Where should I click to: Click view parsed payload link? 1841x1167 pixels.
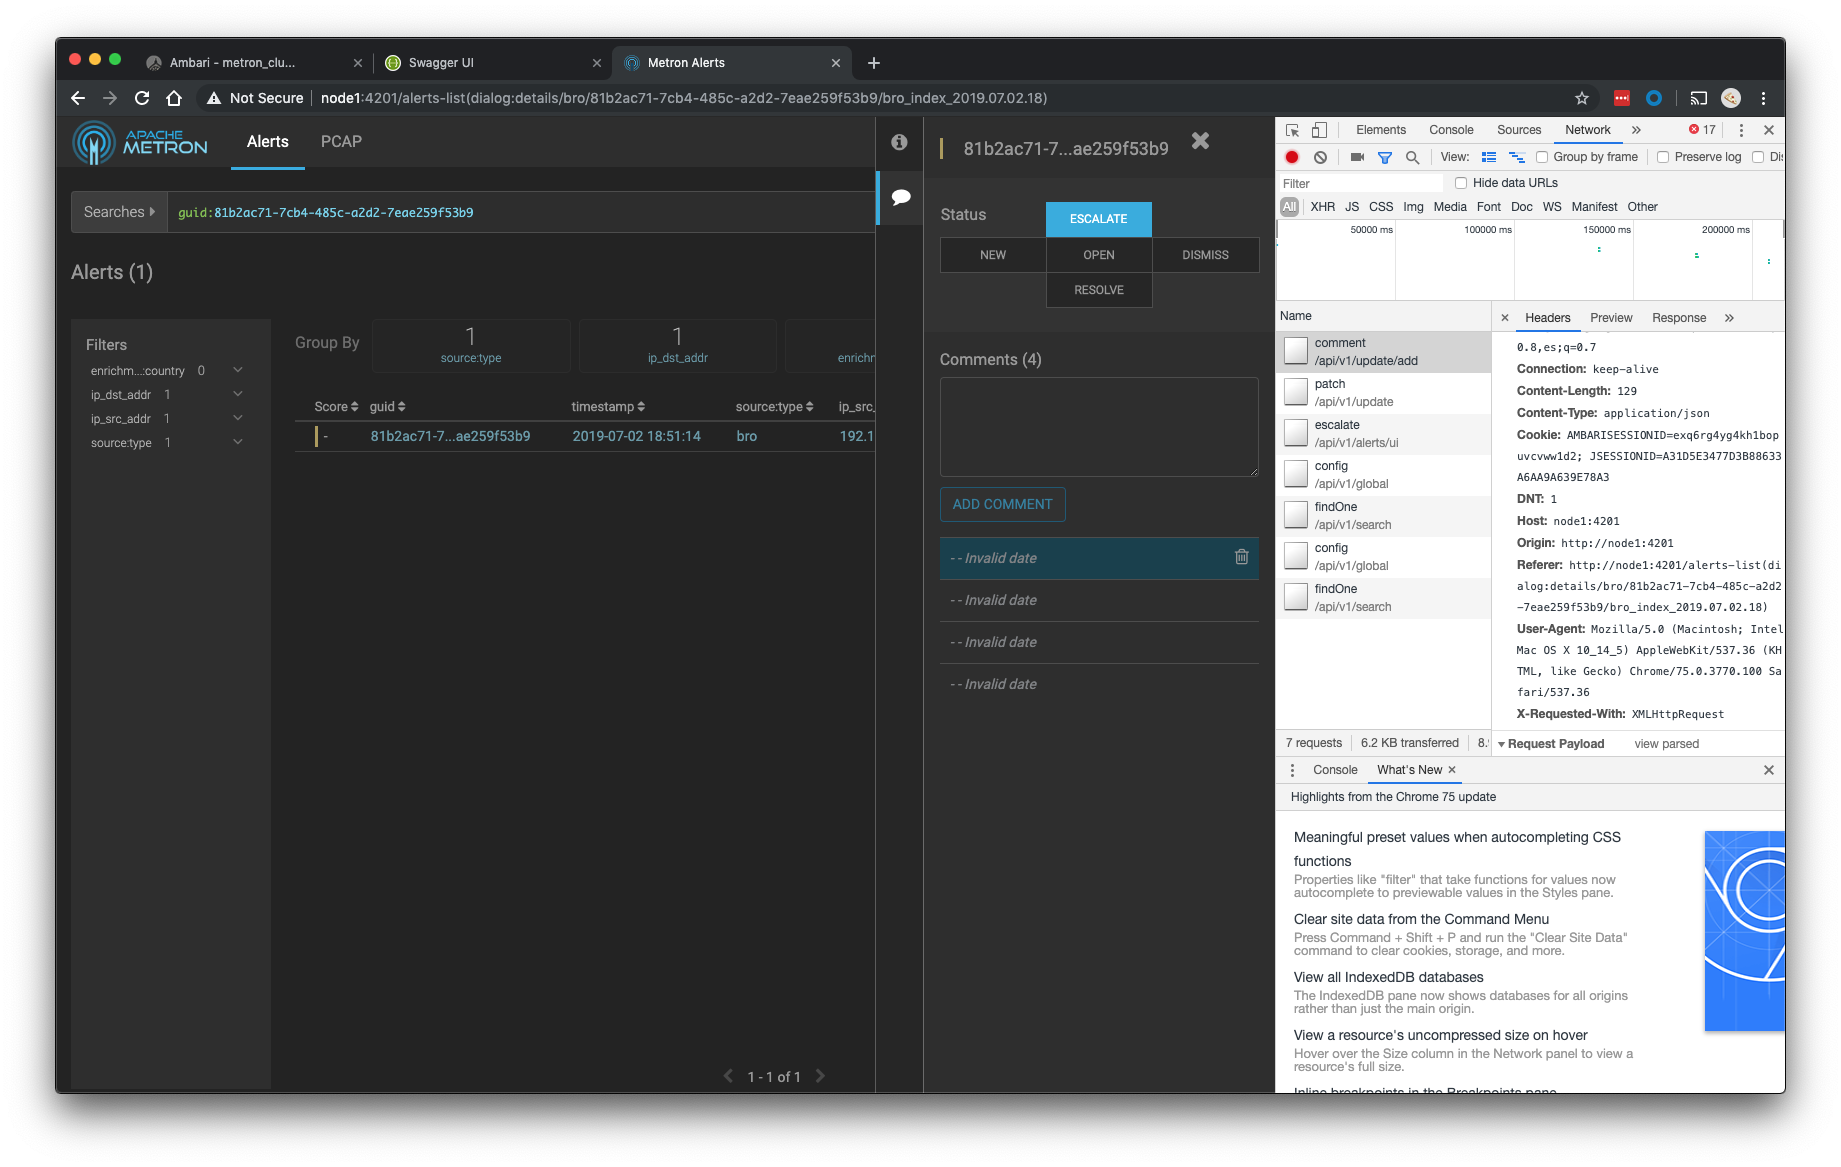click(1666, 744)
